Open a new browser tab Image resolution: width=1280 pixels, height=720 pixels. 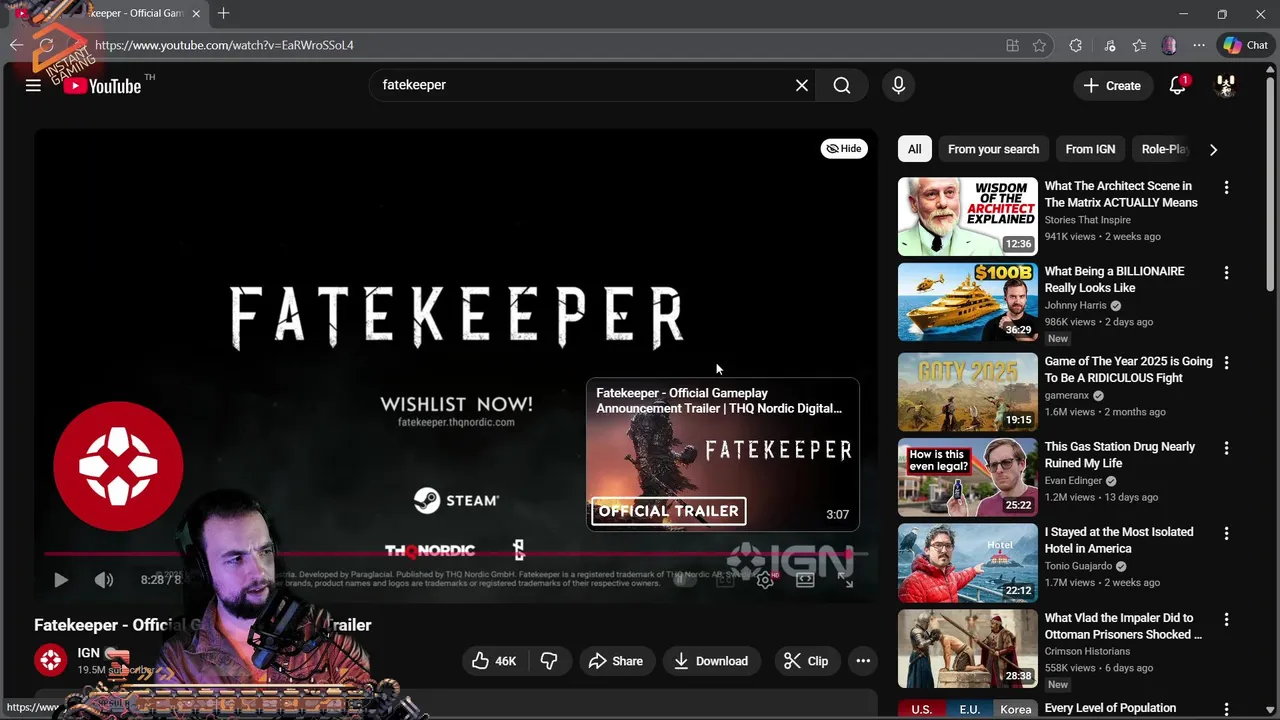pos(223,14)
